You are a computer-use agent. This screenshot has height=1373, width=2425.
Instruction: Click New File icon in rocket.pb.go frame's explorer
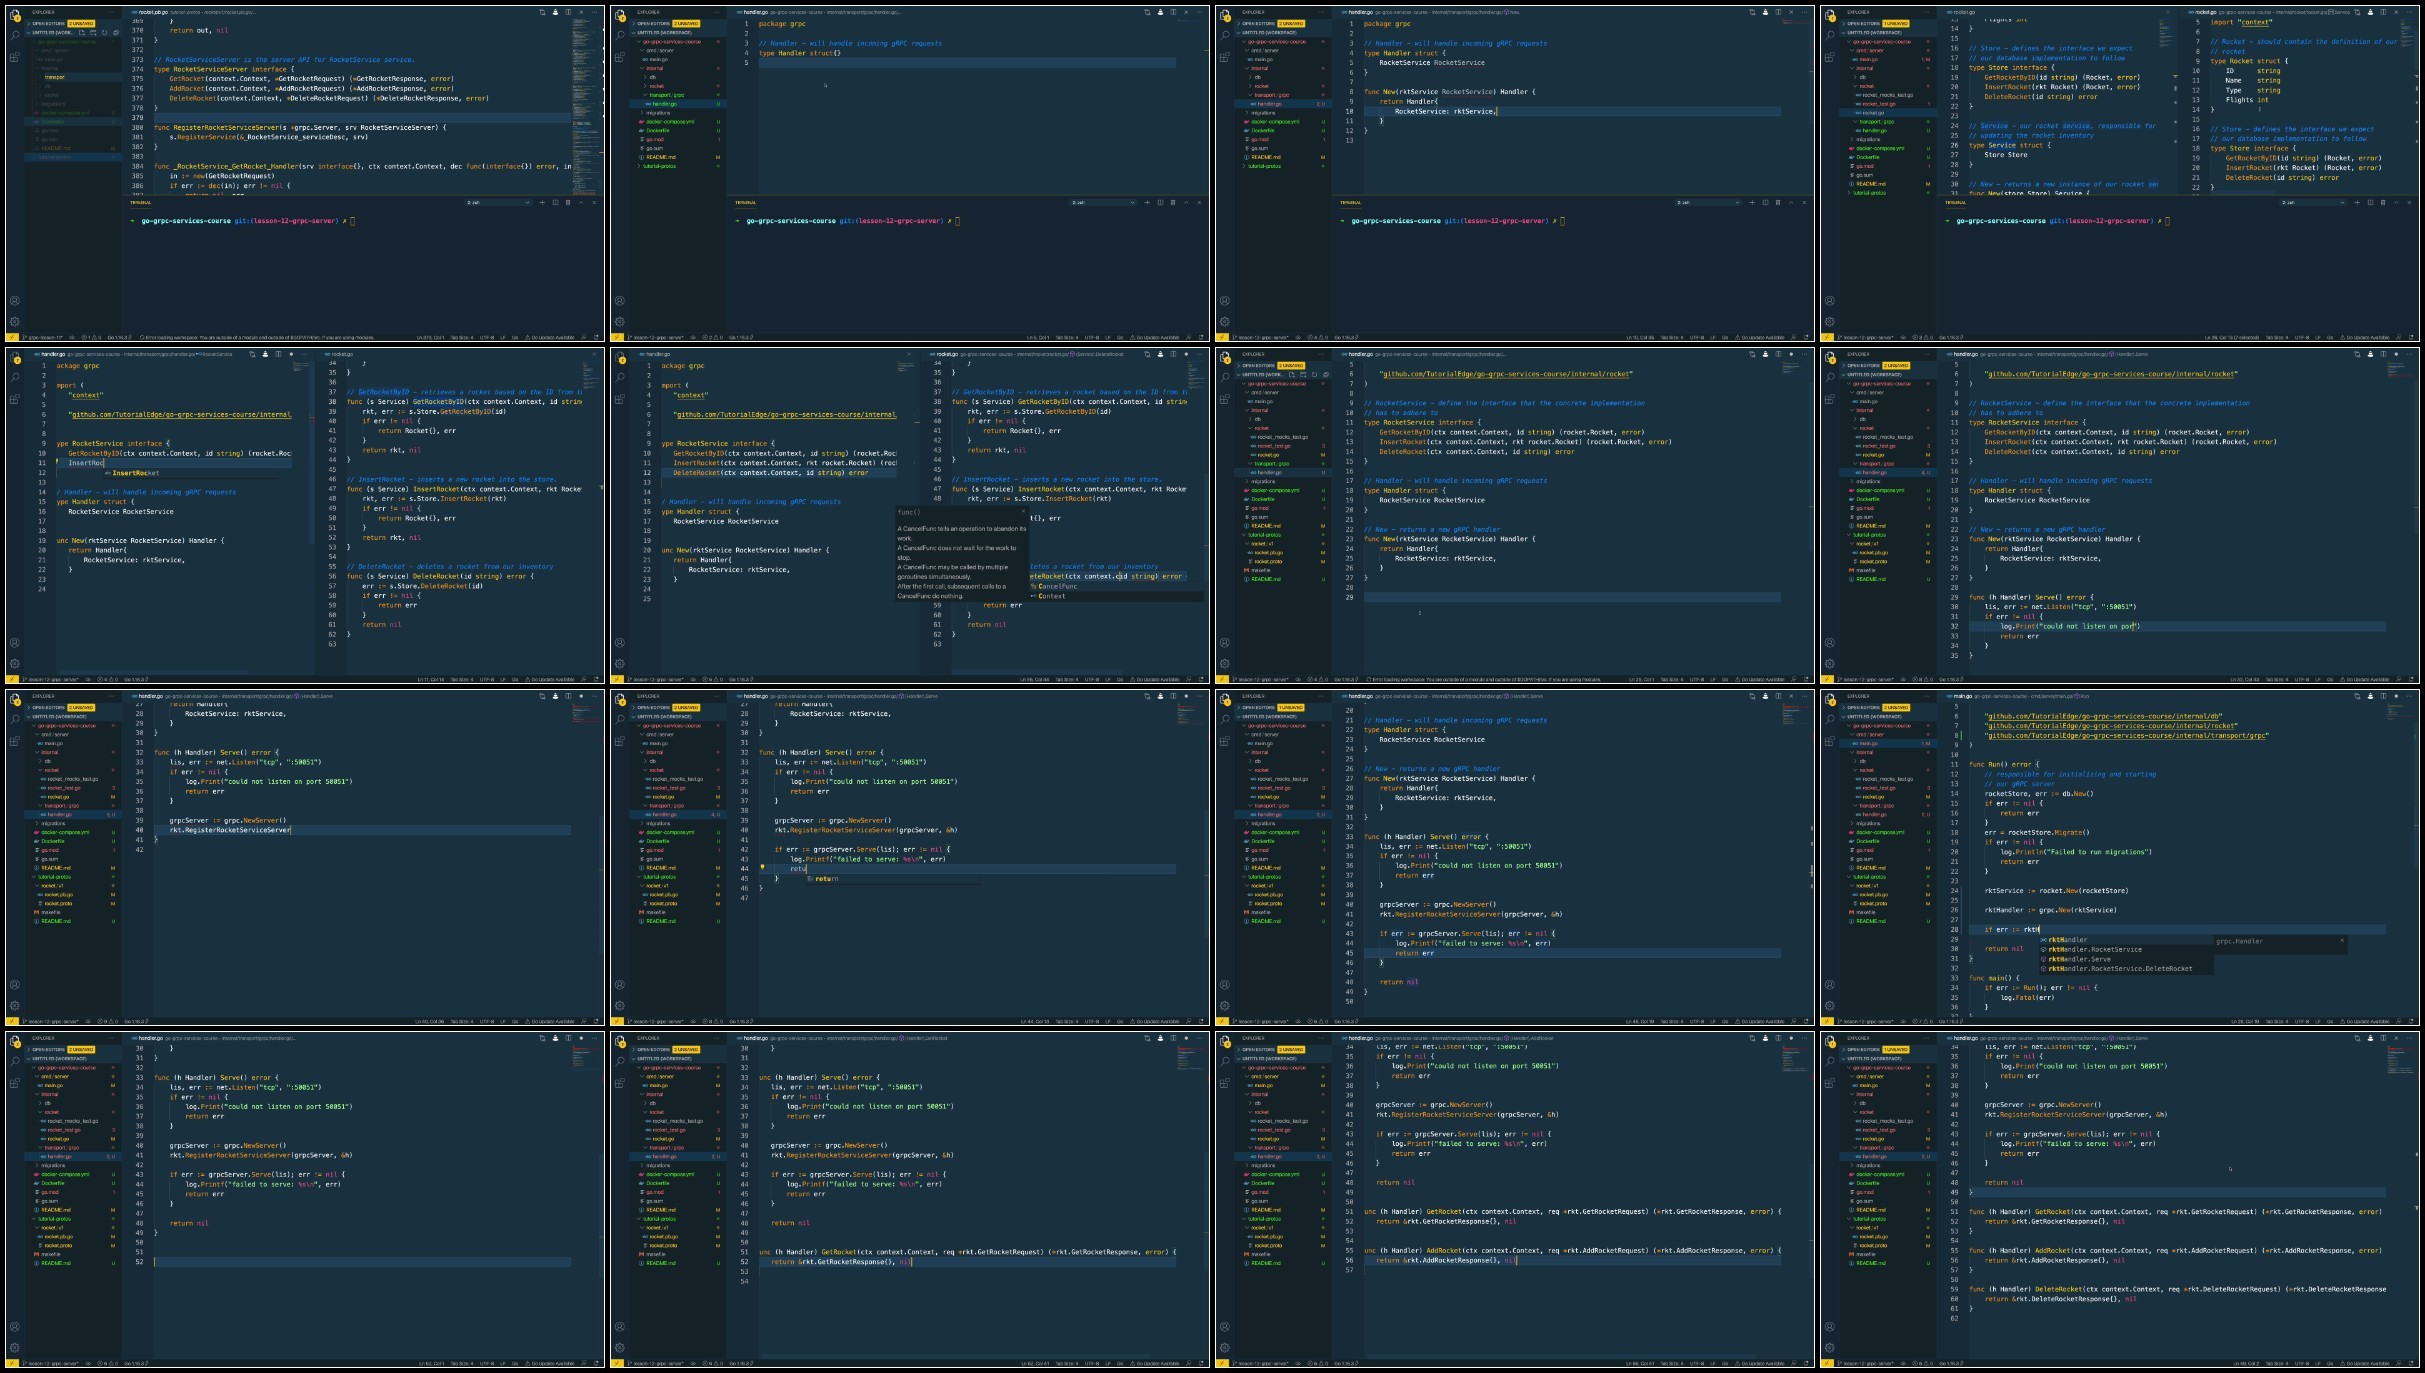point(84,32)
